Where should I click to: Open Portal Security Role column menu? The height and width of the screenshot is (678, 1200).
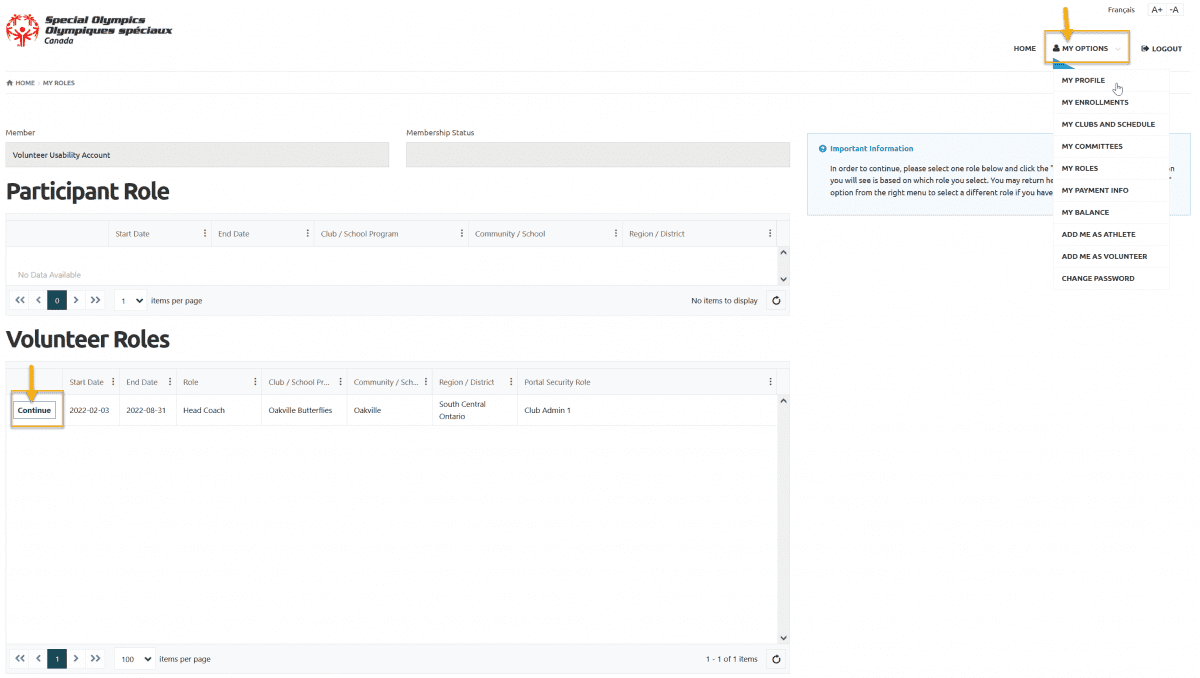tap(770, 381)
